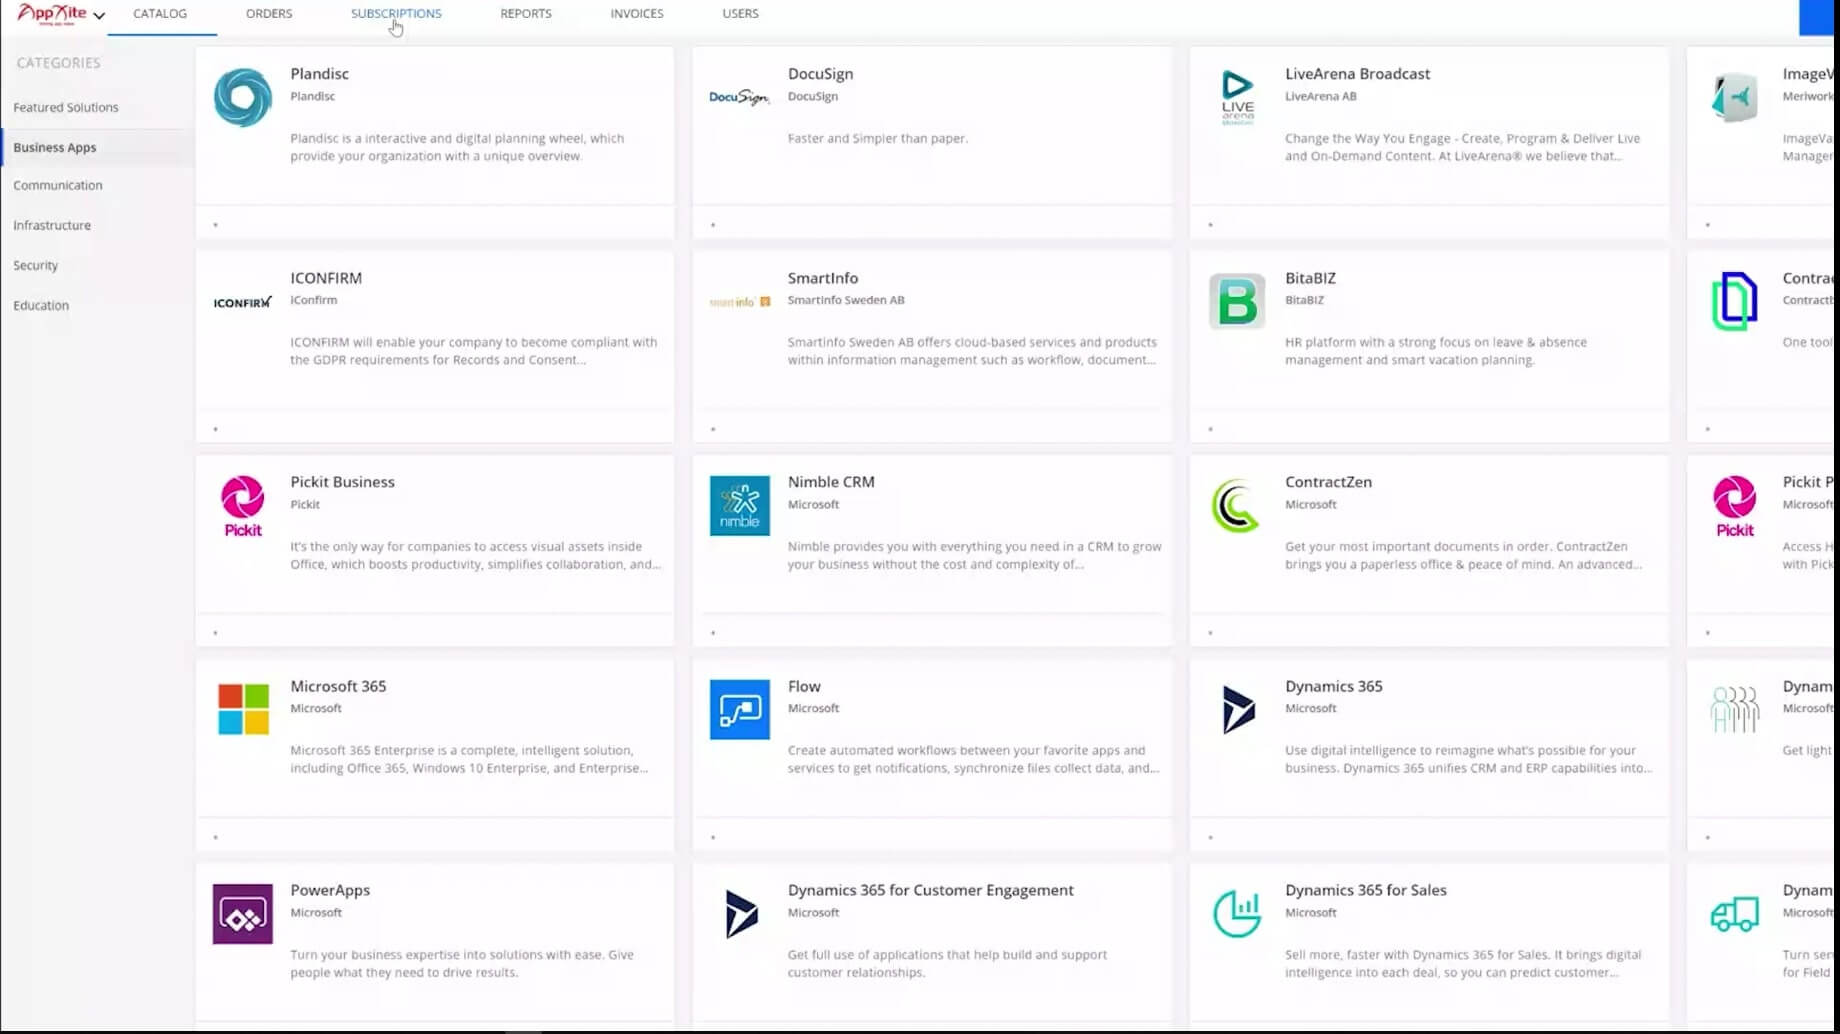The width and height of the screenshot is (1840, 1034).
Task: Click Dynamics 365 for Sales chart icon
Action: pyautogui.click(x=1237, y=914)
